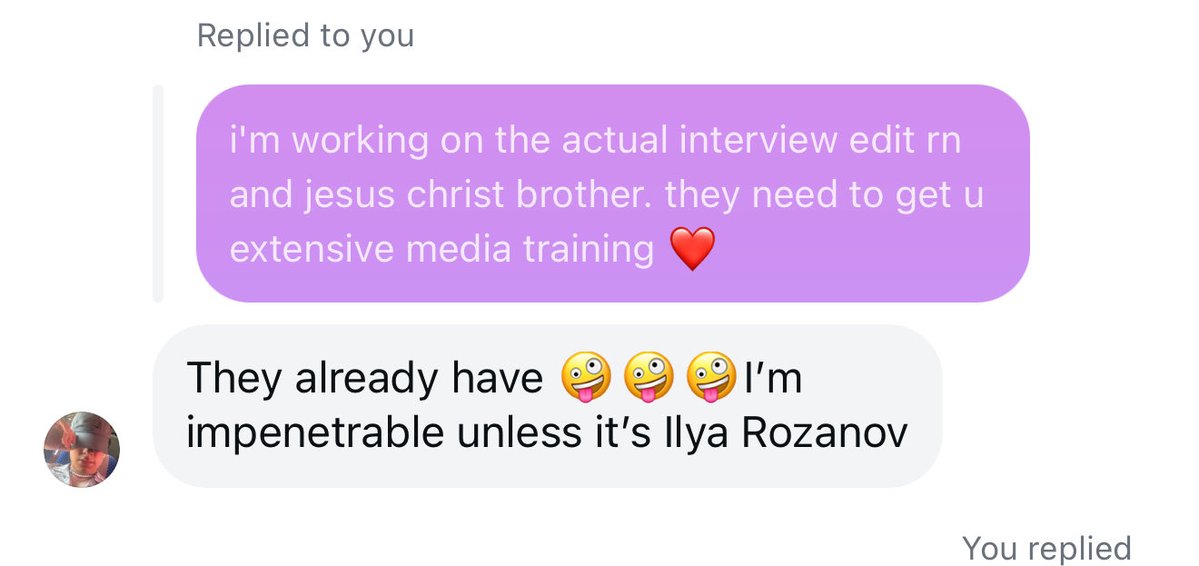Tap the third zany face emoji
Image resolution: width=1199 pixels, height=566 pixels.
point(711,377)
